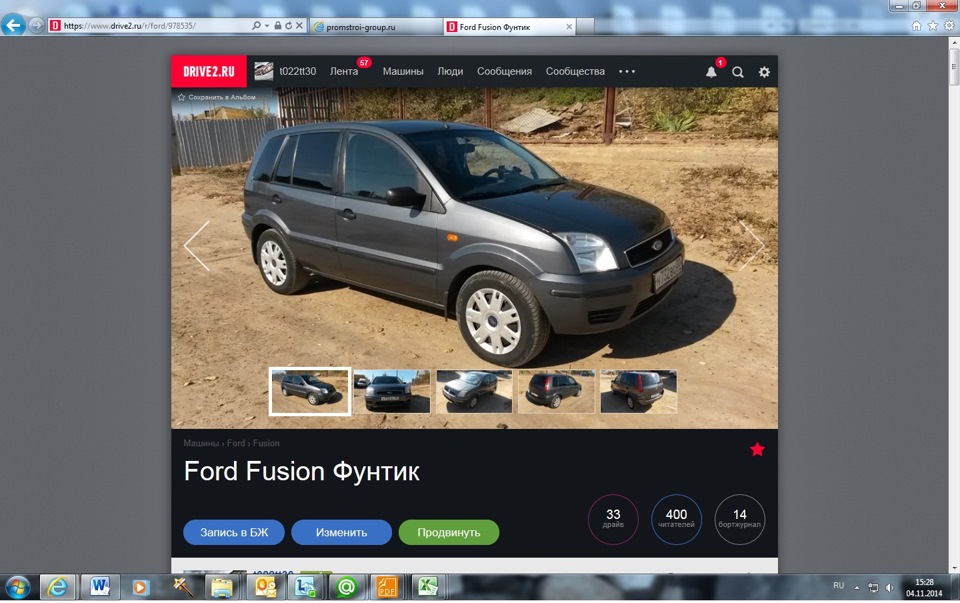The image size is (960, 603).
Task: Expand the three-dots more menu
Action: pos(627,71)
